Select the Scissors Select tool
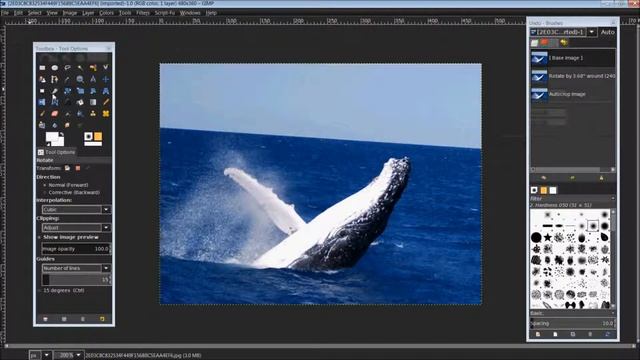 click(106, 68)
